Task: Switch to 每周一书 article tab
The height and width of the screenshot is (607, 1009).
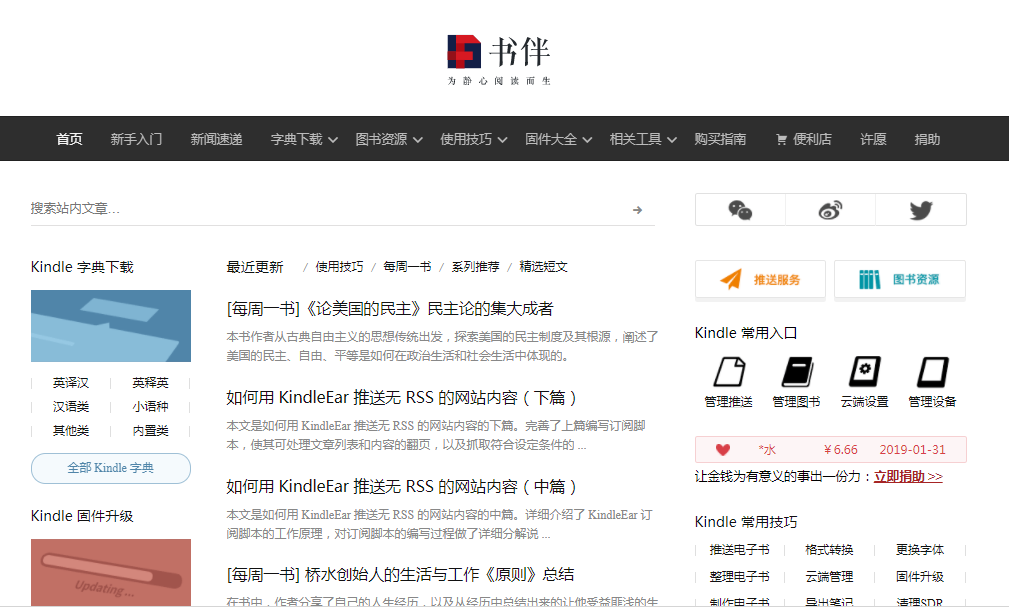Action: [x=407, y=266]
